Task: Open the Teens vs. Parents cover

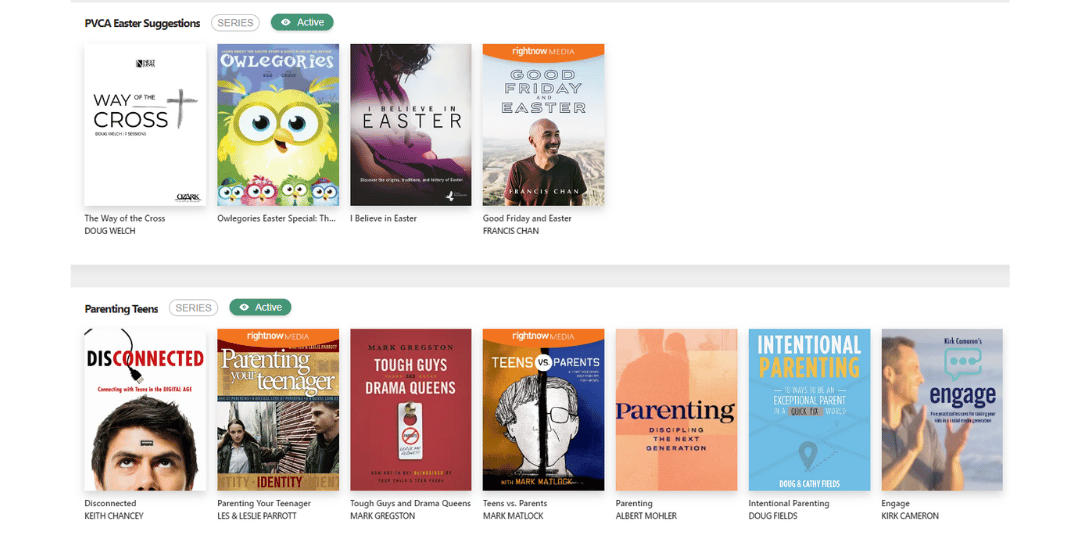Action: click(x=543, y=409)
